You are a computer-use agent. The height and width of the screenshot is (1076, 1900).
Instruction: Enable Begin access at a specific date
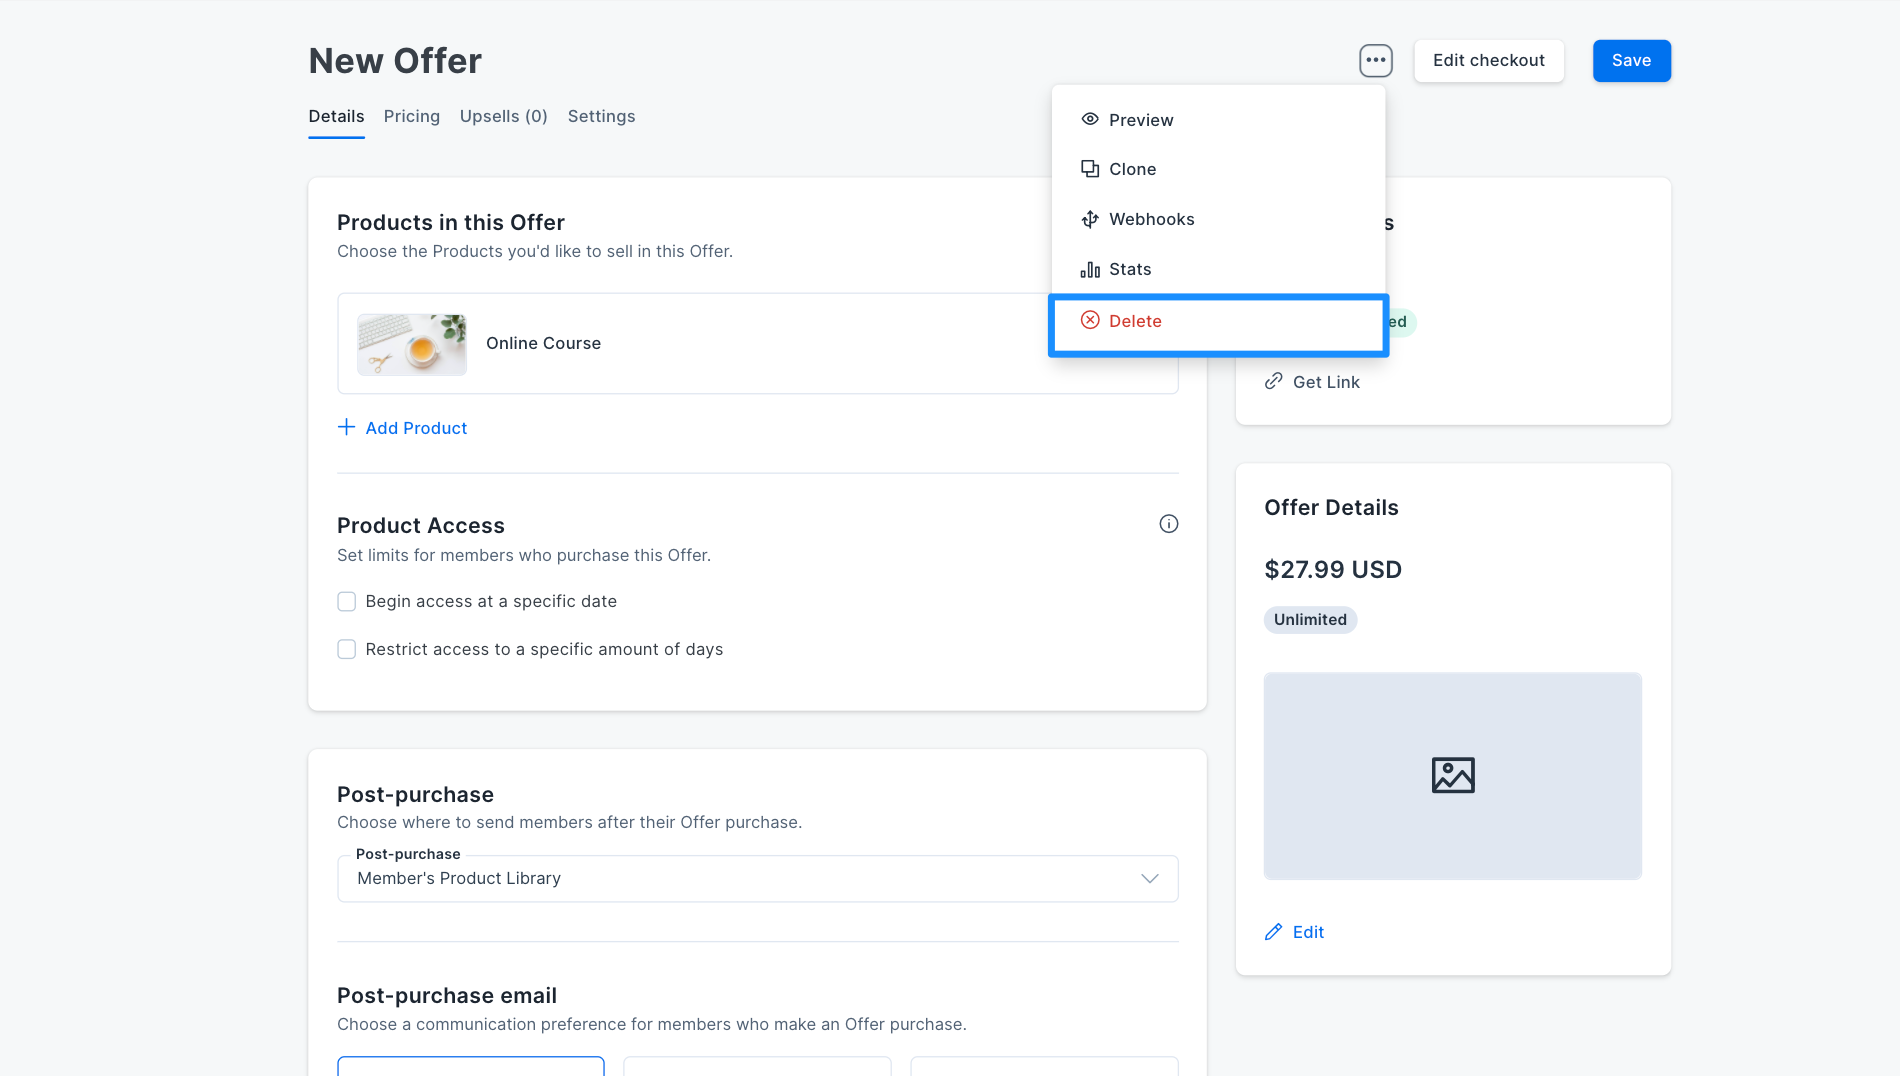pos(346,601)
